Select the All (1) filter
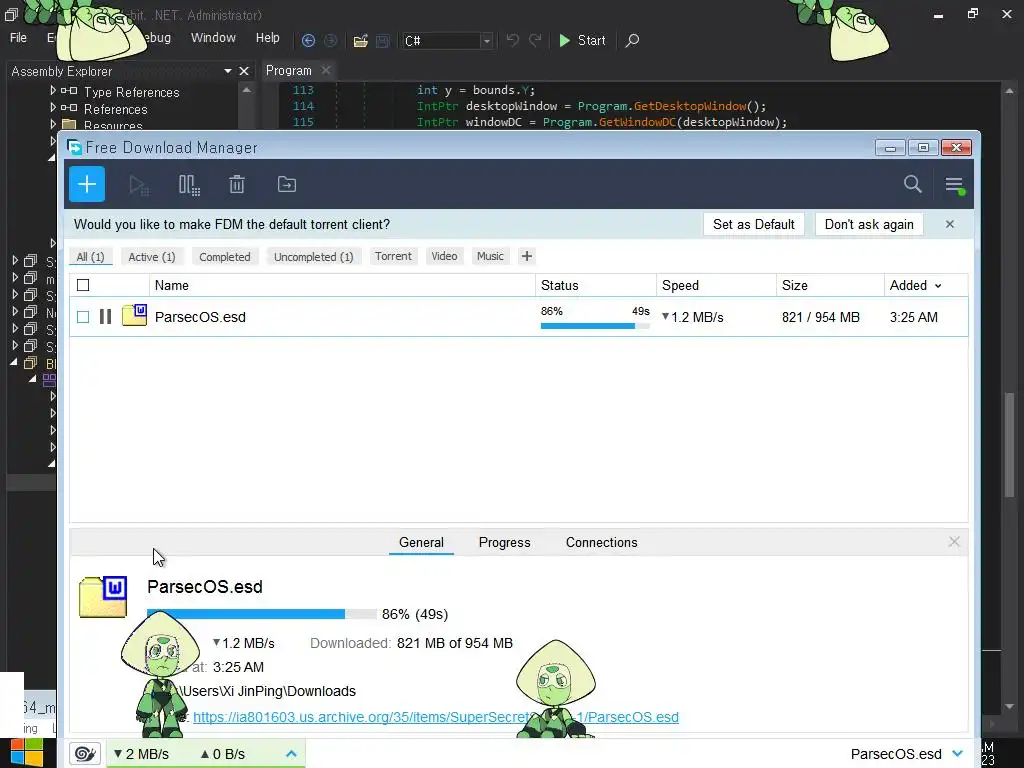Image resolution: width=1024 pixels, height=768 pixels. (x=90, y=257)
